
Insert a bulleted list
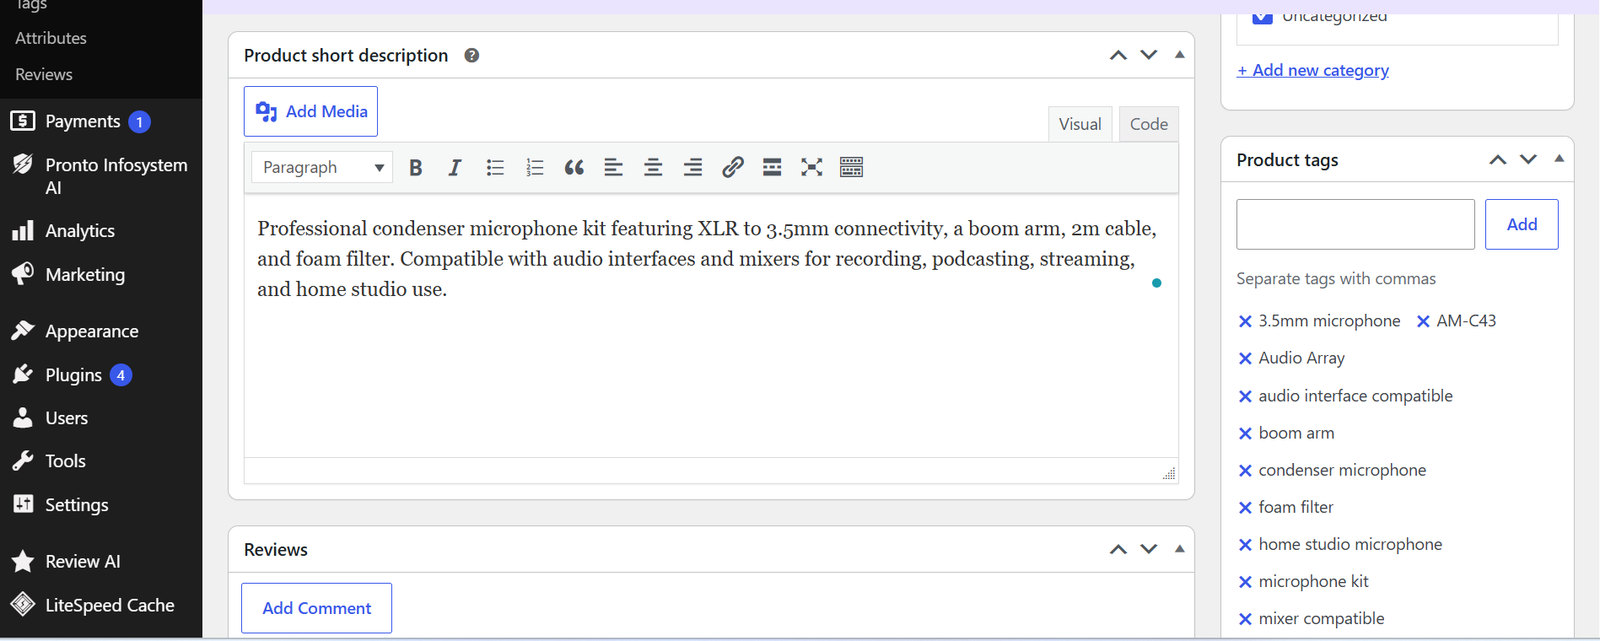pyautogui.click(x=495, y=167)
